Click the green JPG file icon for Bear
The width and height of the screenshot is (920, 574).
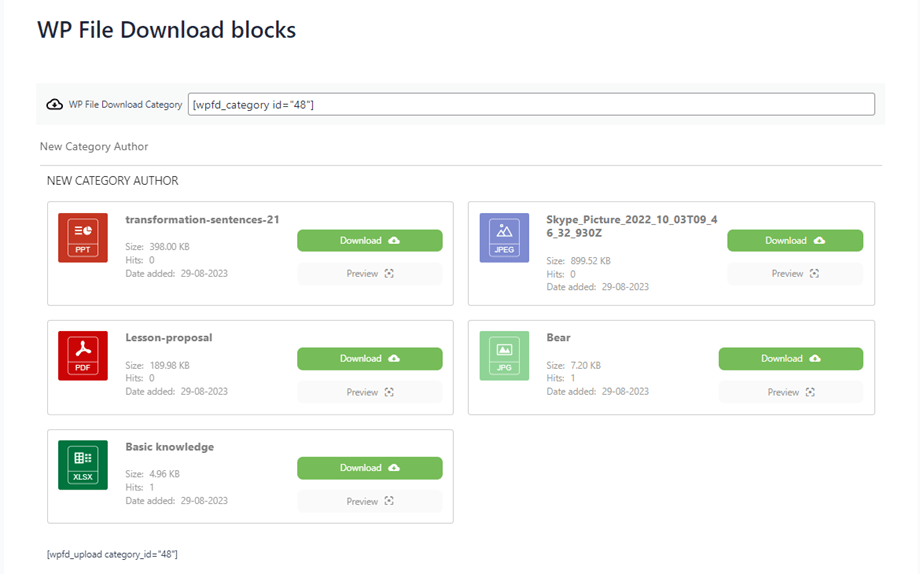[x=504, y=356]
